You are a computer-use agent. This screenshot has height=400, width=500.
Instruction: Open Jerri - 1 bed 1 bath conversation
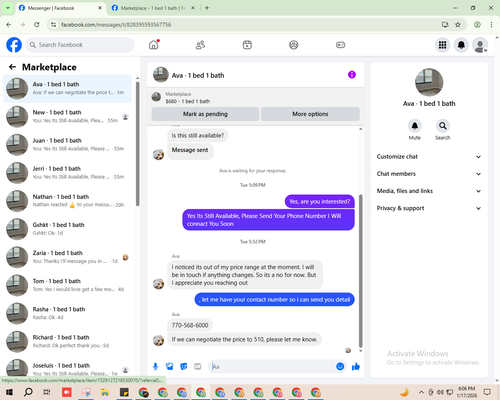click(x=67, y=173)
